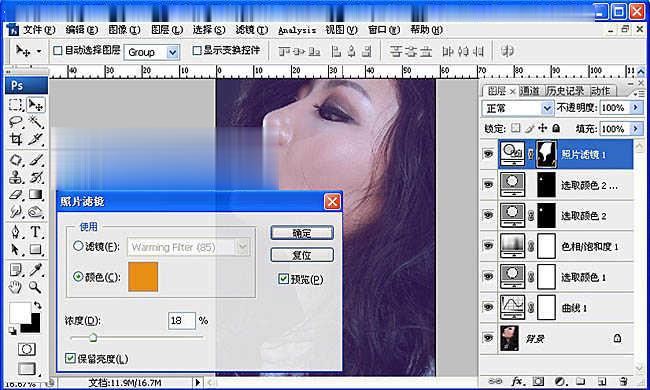Image resolution: width=650 pixels, height=390 pixels.
Task: Open the status bar info arrow
Action: tap(198, 382)
